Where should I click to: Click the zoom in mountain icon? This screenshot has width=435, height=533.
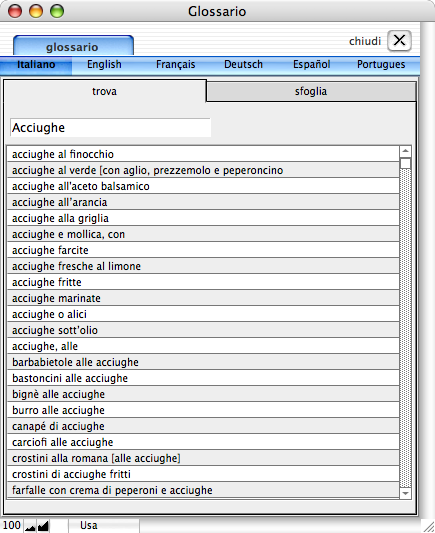(x=43, y=526)
